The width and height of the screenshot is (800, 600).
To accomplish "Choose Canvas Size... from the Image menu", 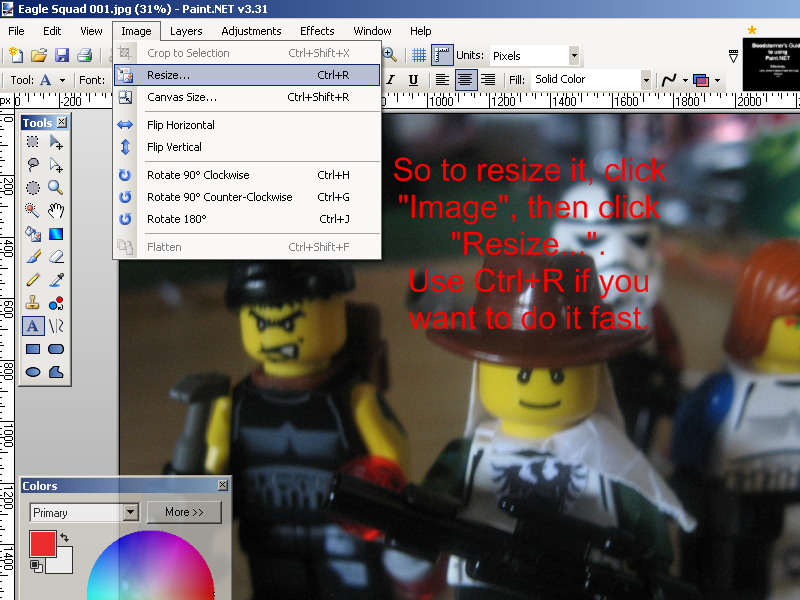I will pos(247,97).
